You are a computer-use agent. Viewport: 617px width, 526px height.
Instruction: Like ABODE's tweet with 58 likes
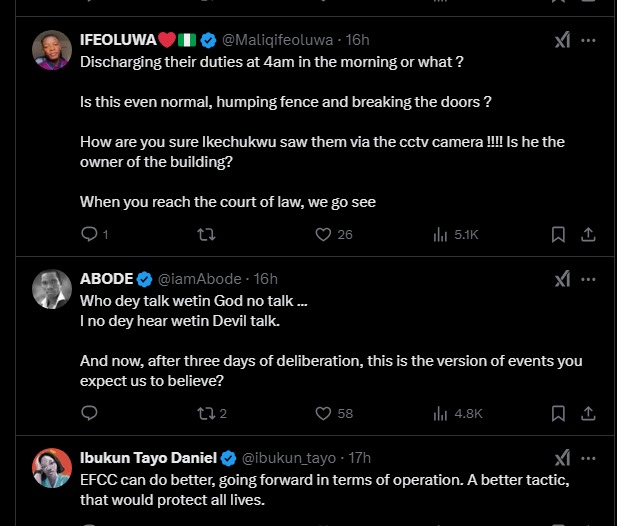(323, 413)
